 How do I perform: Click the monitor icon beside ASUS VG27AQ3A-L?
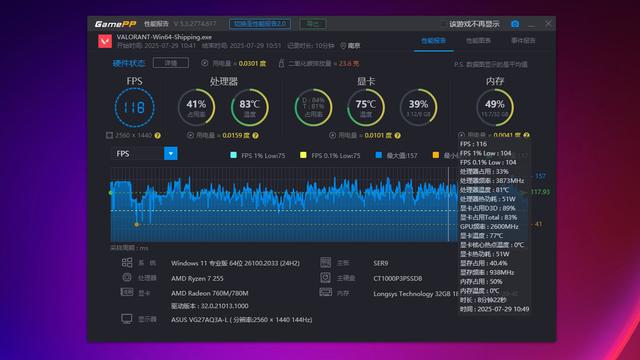[127, 319]
